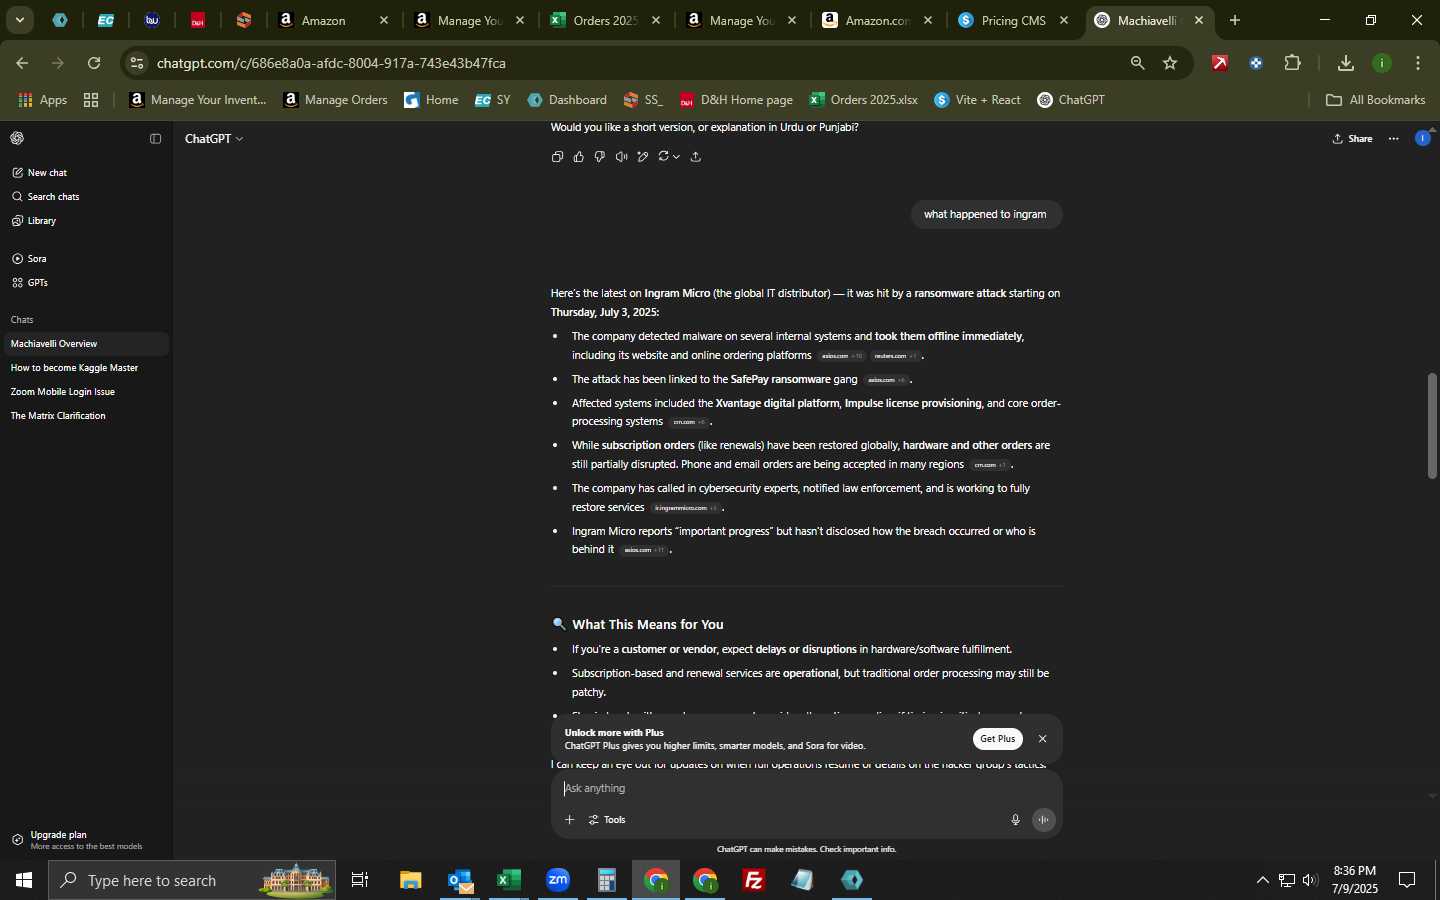Open the ChatGPT profile avatar
Screen dimensions: 1440x900
pyautogui.click(x=1423, y=139)
